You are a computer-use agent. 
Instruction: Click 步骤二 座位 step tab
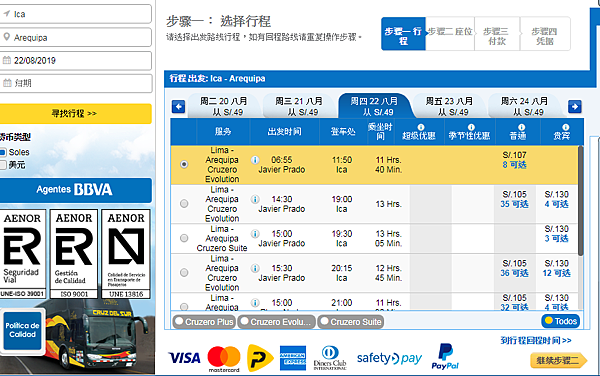450,34
